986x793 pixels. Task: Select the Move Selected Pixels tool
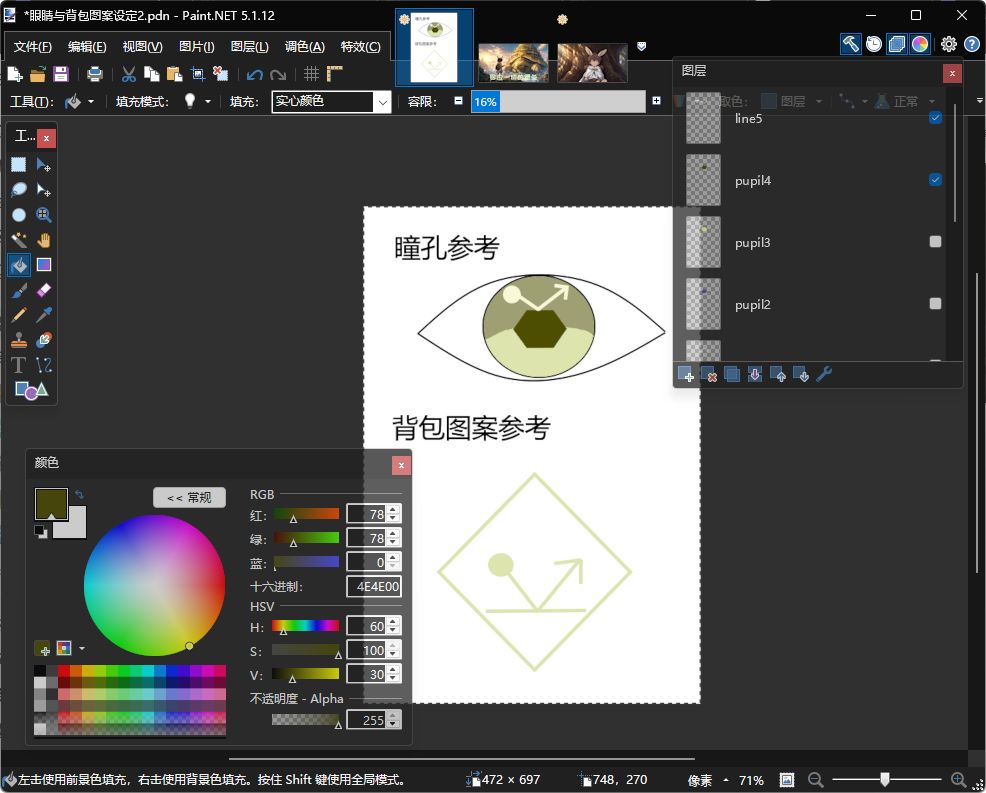[43, 165]
